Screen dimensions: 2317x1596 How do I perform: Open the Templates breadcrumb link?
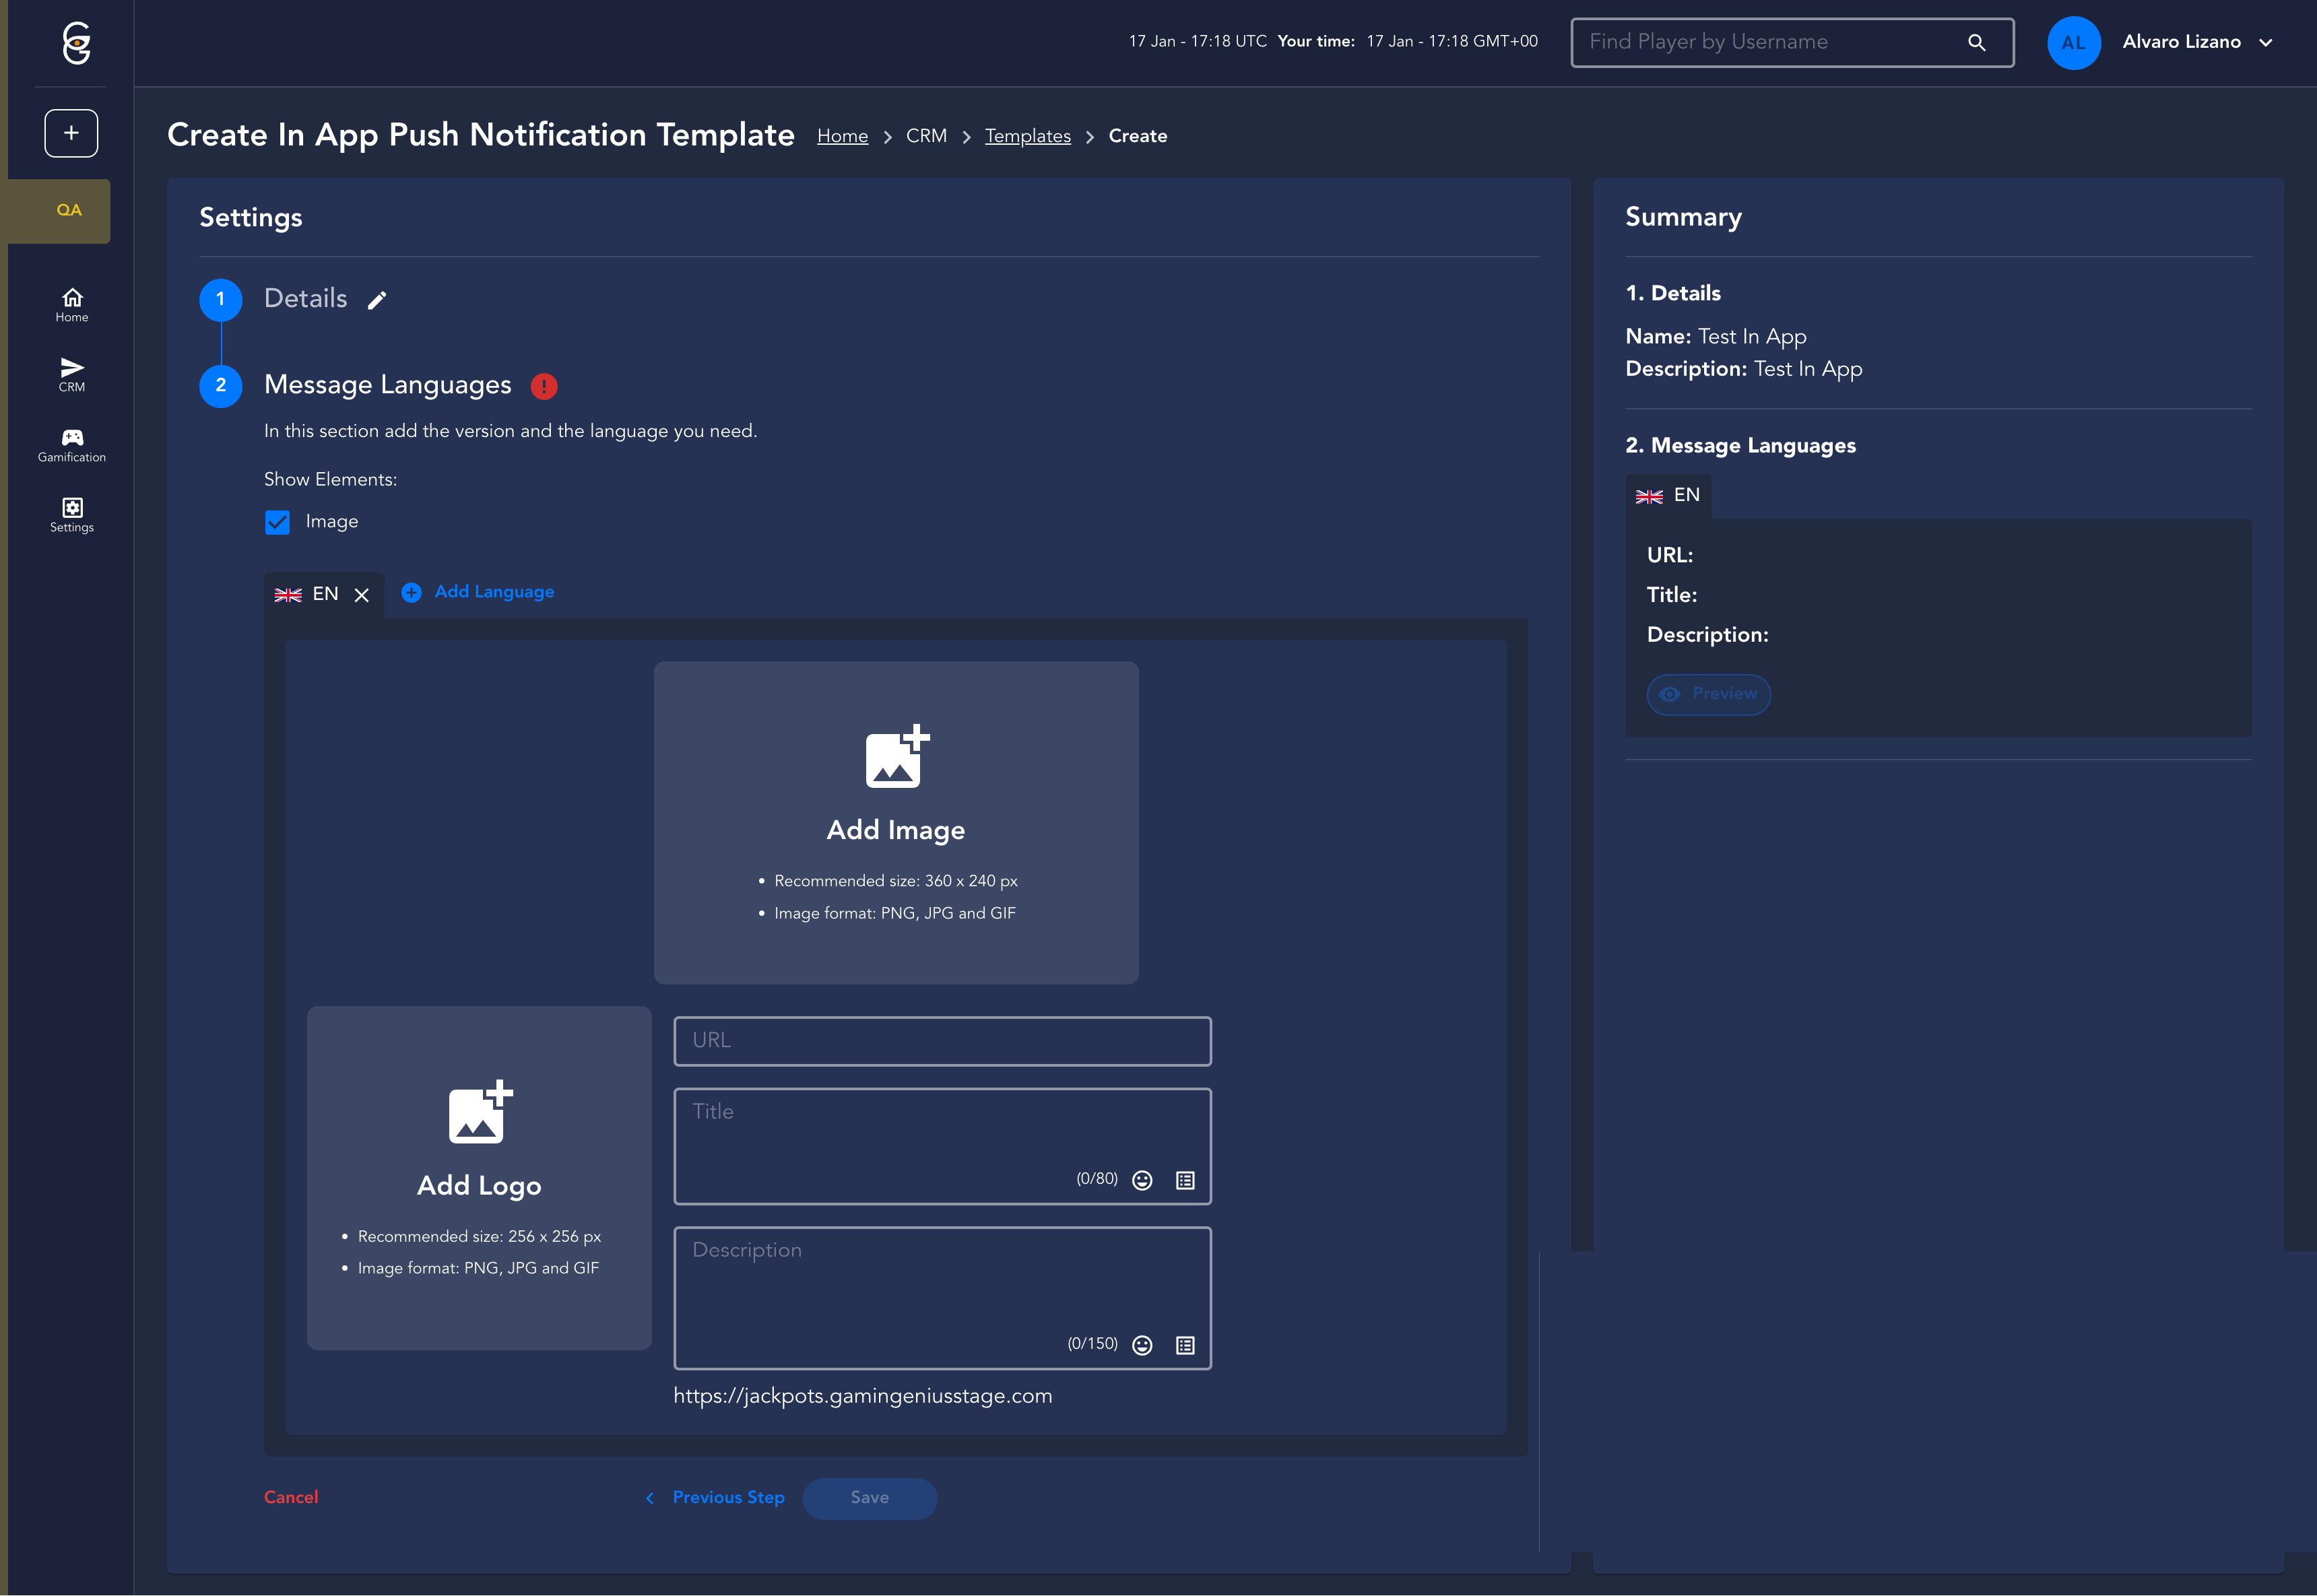tap(1027, 136)
